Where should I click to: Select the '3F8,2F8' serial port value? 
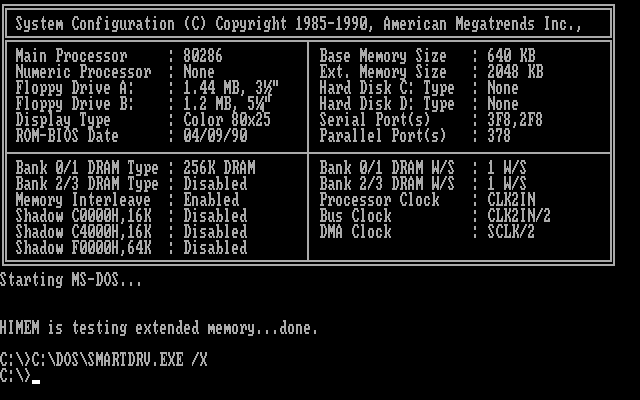point(515,120)
